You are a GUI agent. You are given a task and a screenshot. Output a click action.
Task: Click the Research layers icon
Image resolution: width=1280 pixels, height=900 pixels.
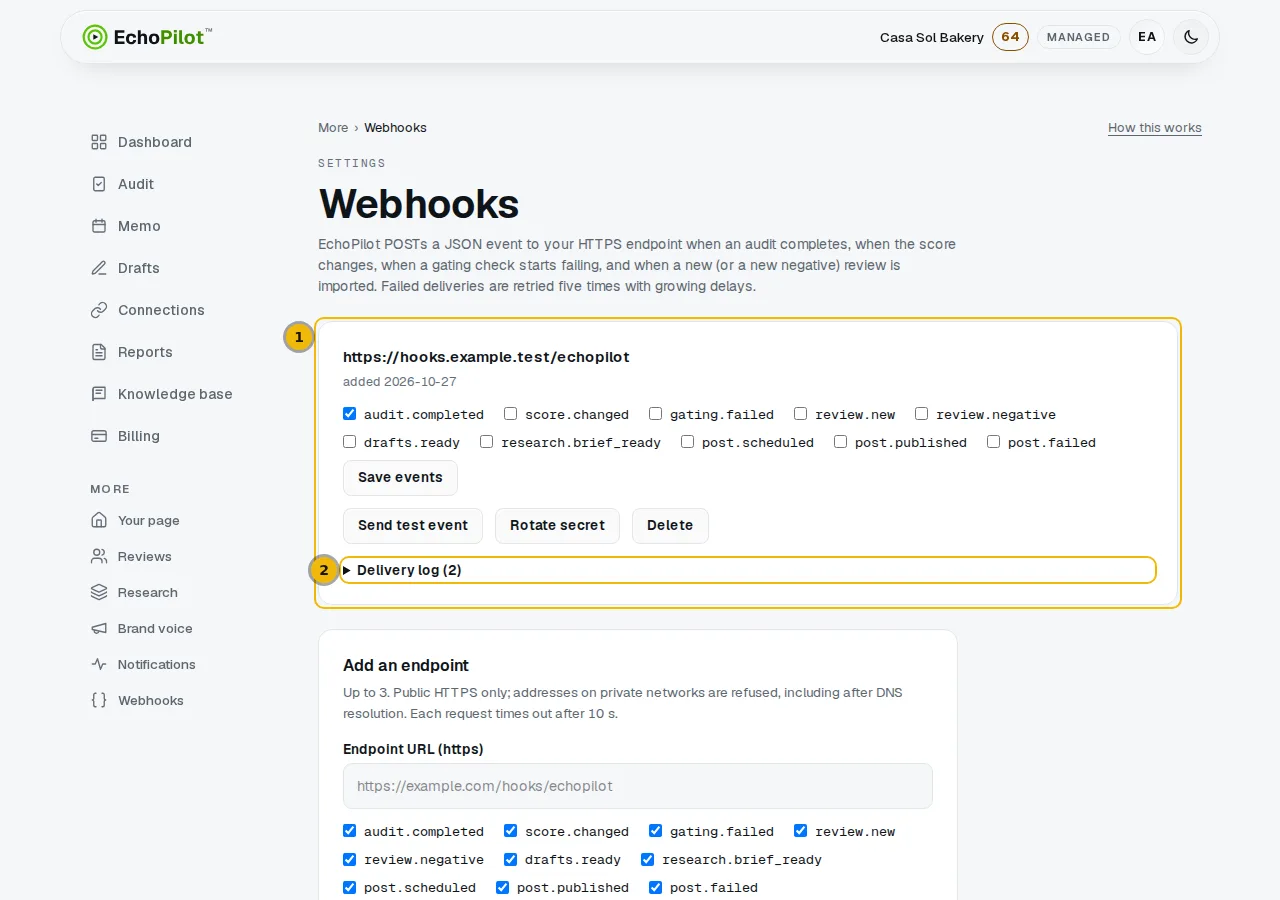(x=99, y=592)
